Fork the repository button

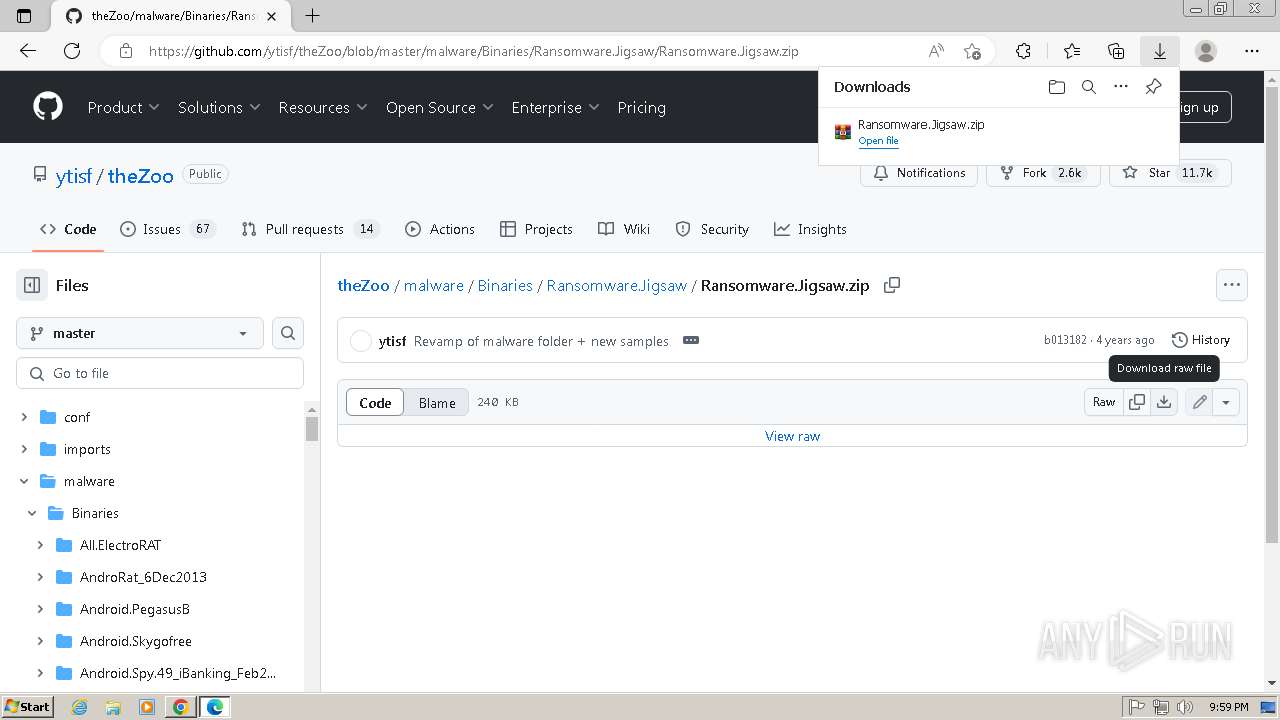click(1043, 173)
